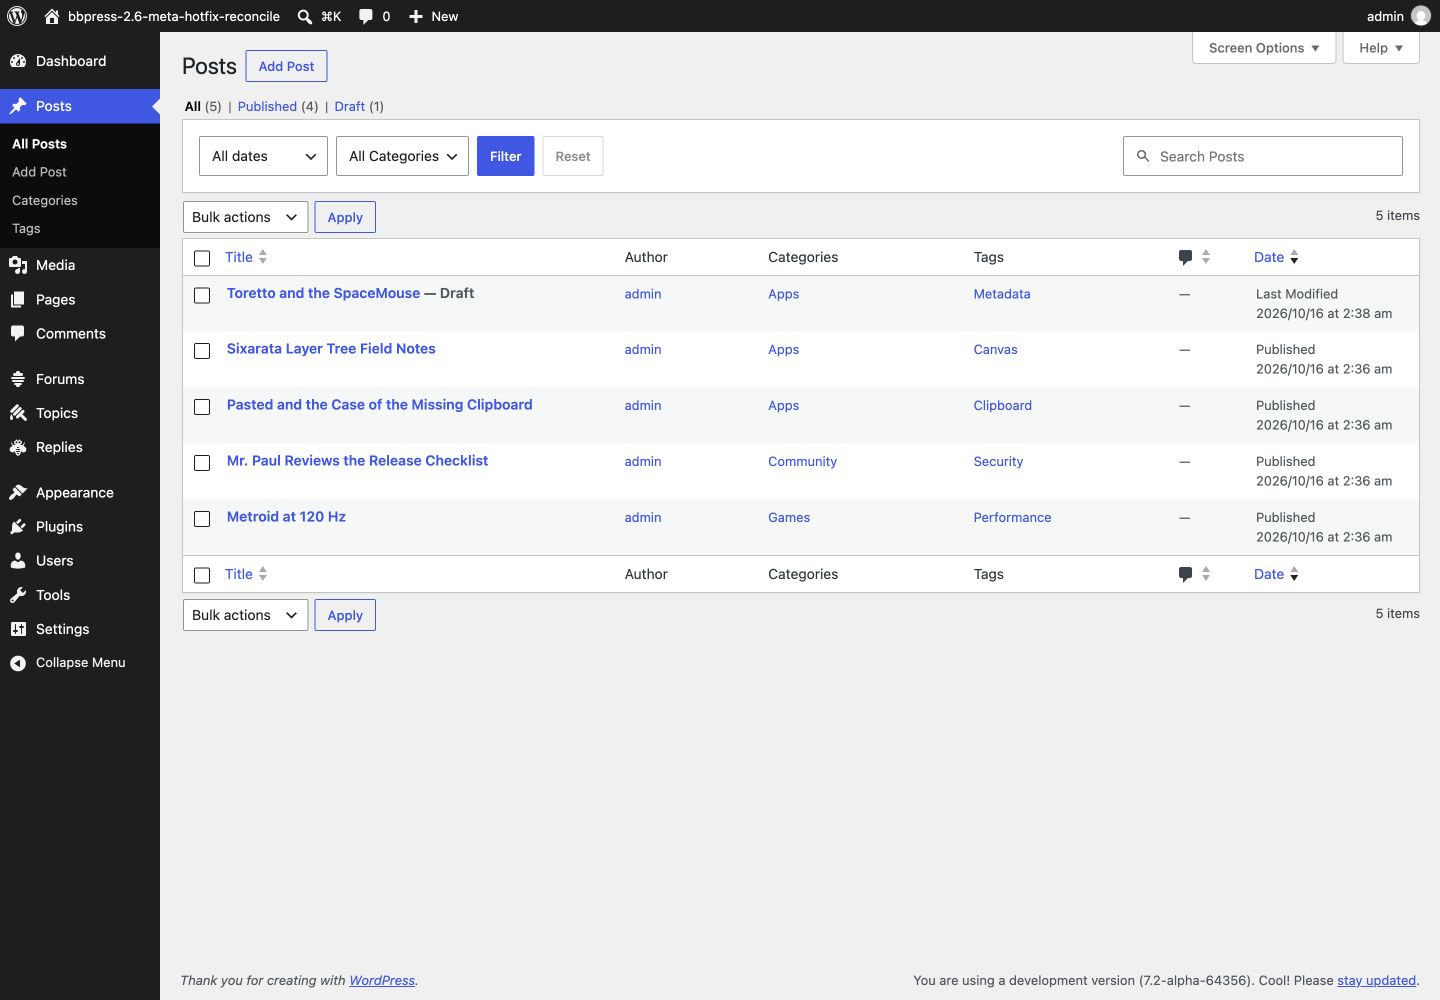
Task: Open the All dates dropdown
Action: tap(263, 156)
